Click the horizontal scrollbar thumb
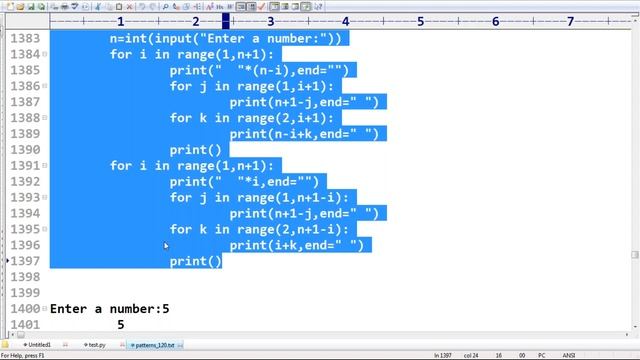Image resolution: width=640 pixels, height=360 pixels. click(20, 335)
